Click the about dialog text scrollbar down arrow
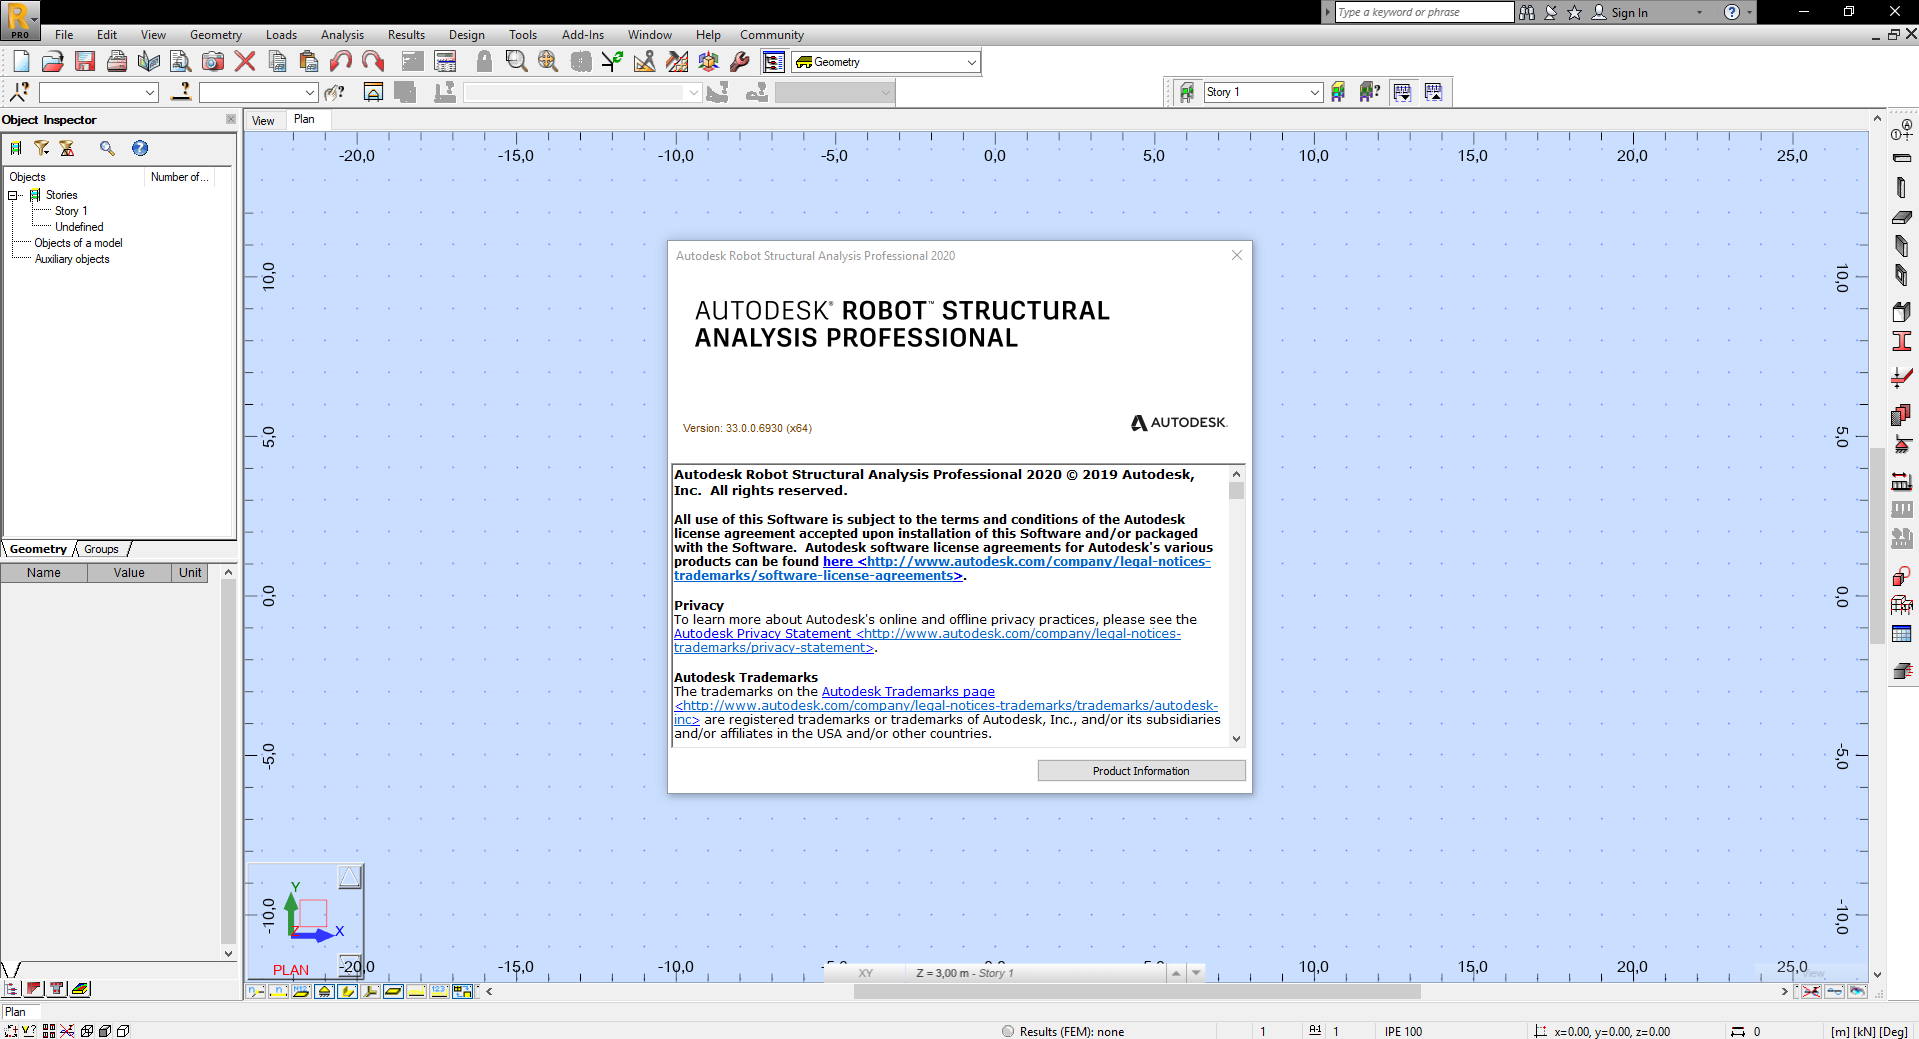This screenshot has height=1039, width=1919. click(x=1237, y=739)
